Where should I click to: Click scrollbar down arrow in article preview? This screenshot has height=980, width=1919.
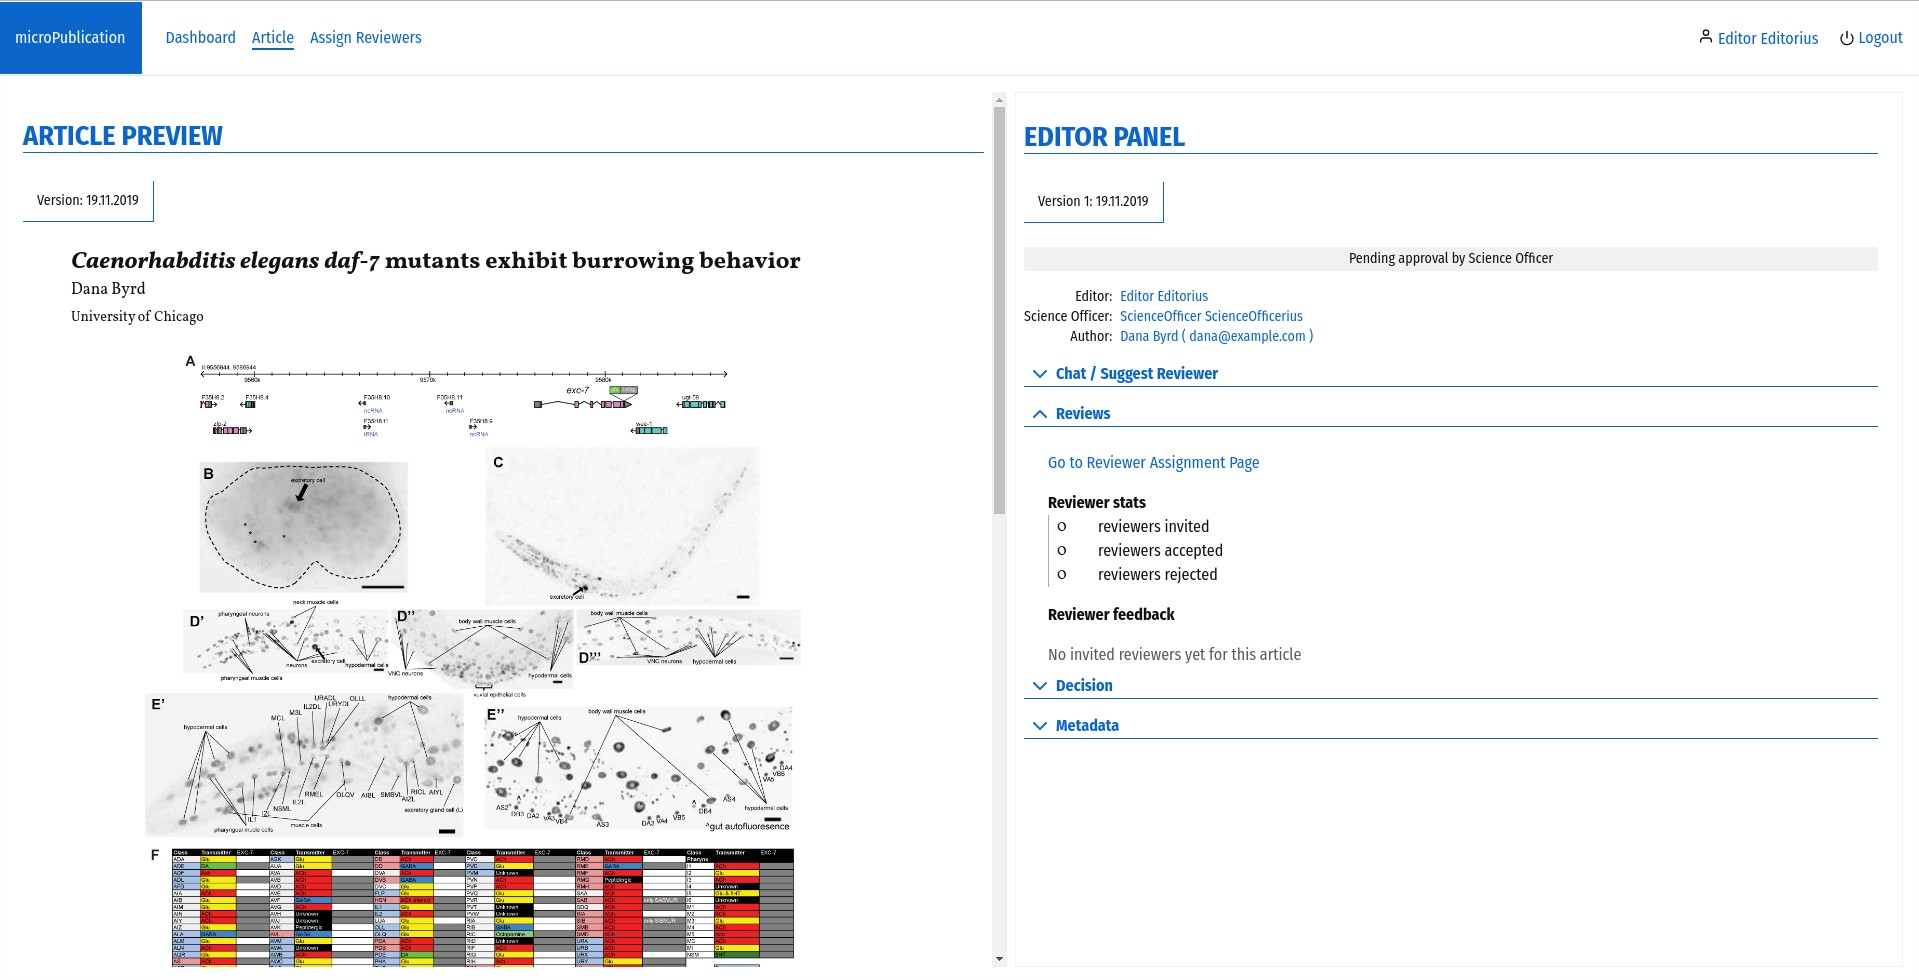(x=998, y=959)
